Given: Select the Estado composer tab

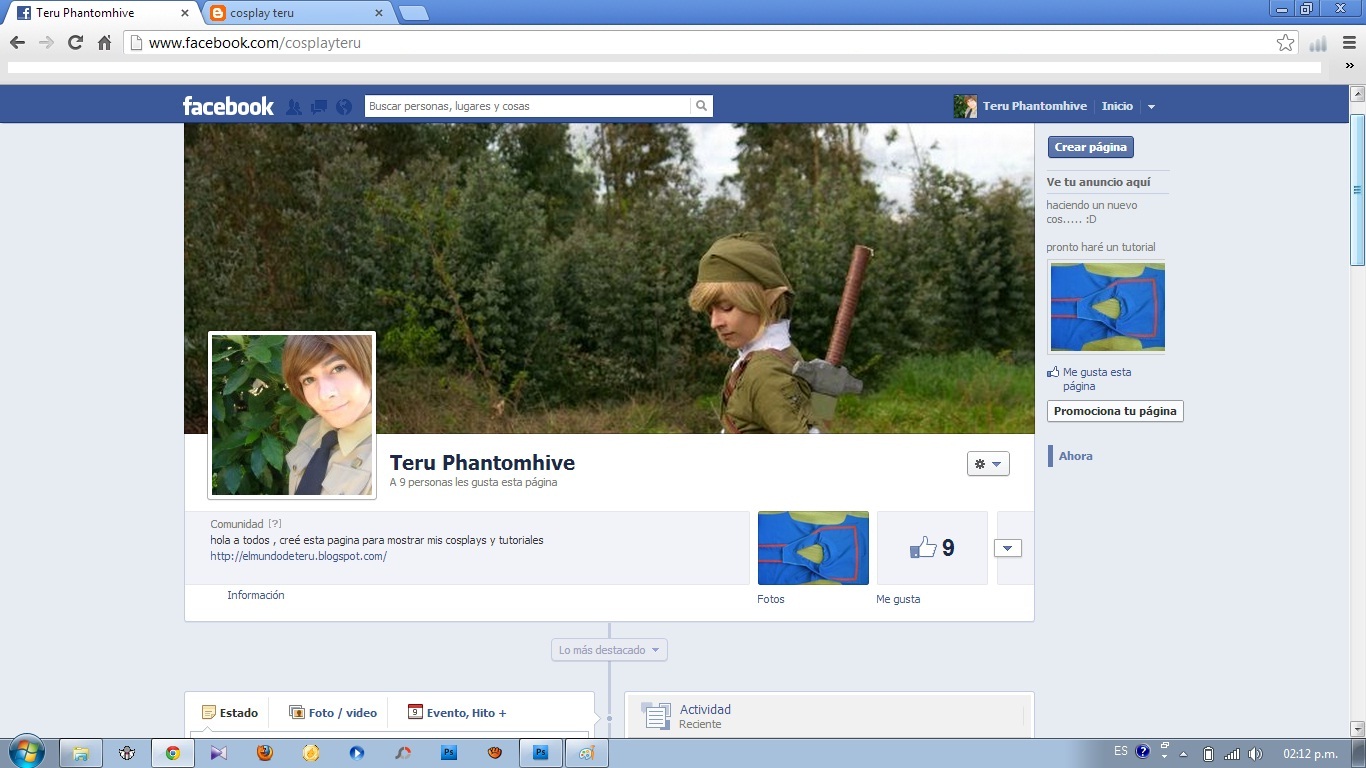Looking at the screenshot, I should click(x=230, y=713).
